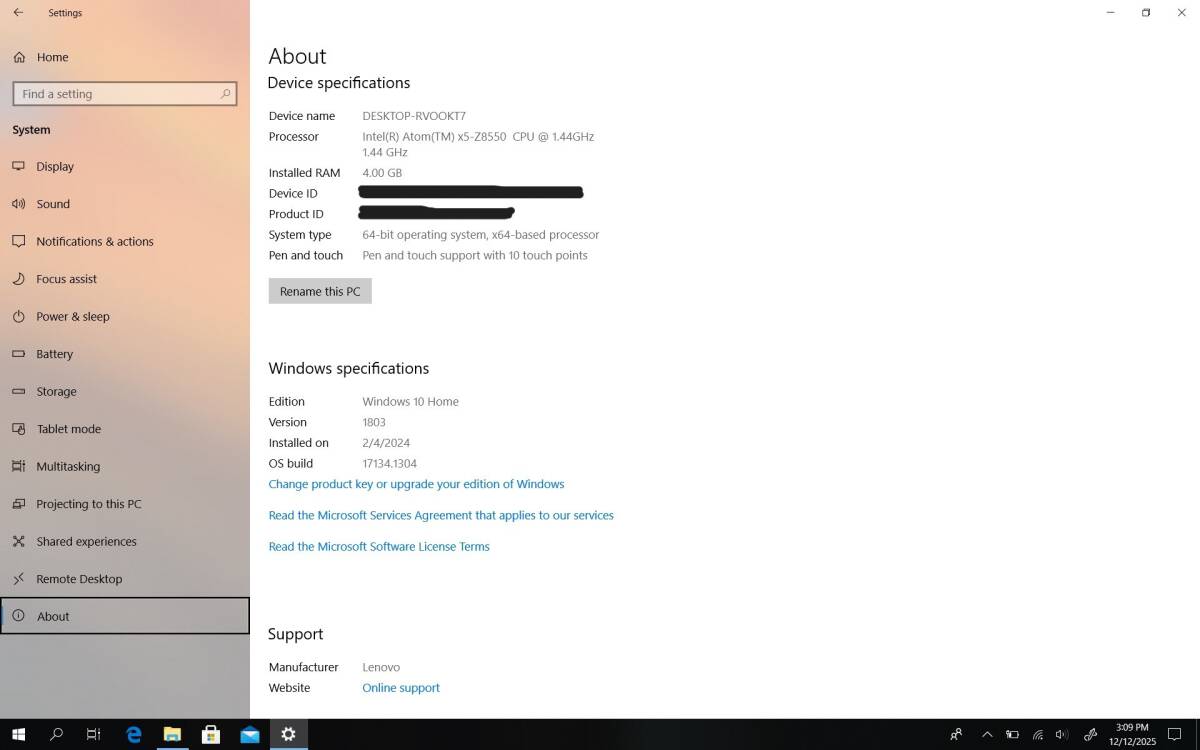Screen dimensions: 1200x750
Task: Select Battery settings item
Action: pyautogui.click(x=54, y=354)
